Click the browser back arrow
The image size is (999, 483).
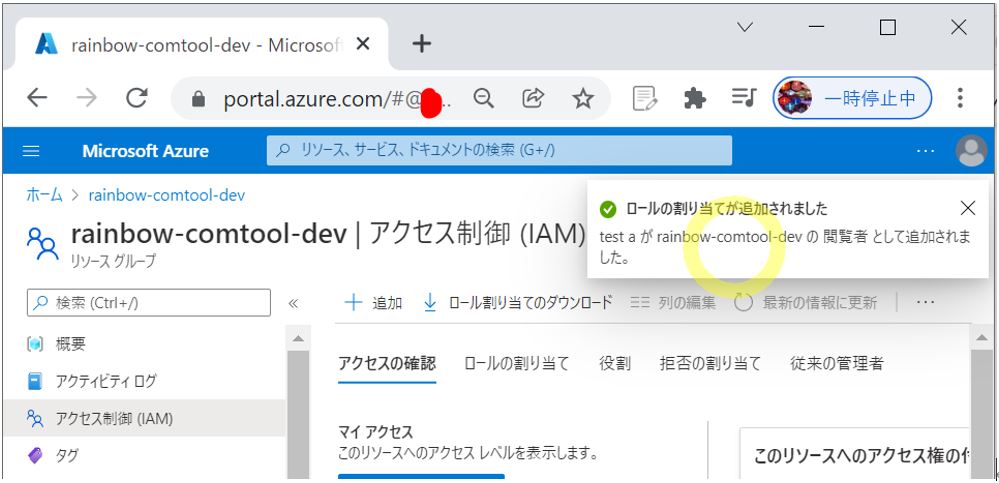click(37, 98)
